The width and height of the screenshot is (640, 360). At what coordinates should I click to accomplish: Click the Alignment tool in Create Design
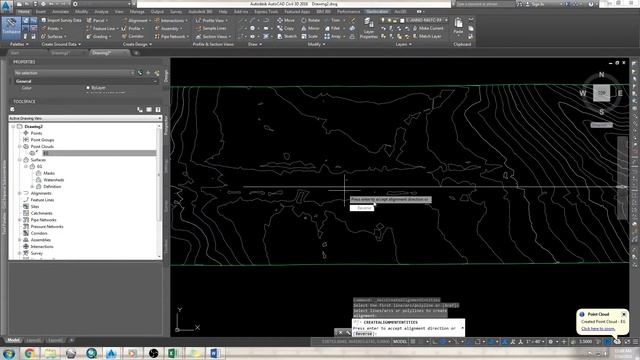(136, 20)
